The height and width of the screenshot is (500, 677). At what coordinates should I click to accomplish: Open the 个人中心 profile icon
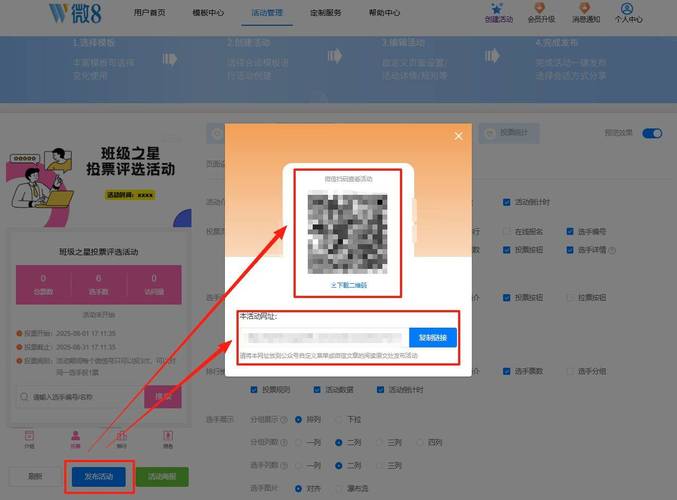[627, 8]
